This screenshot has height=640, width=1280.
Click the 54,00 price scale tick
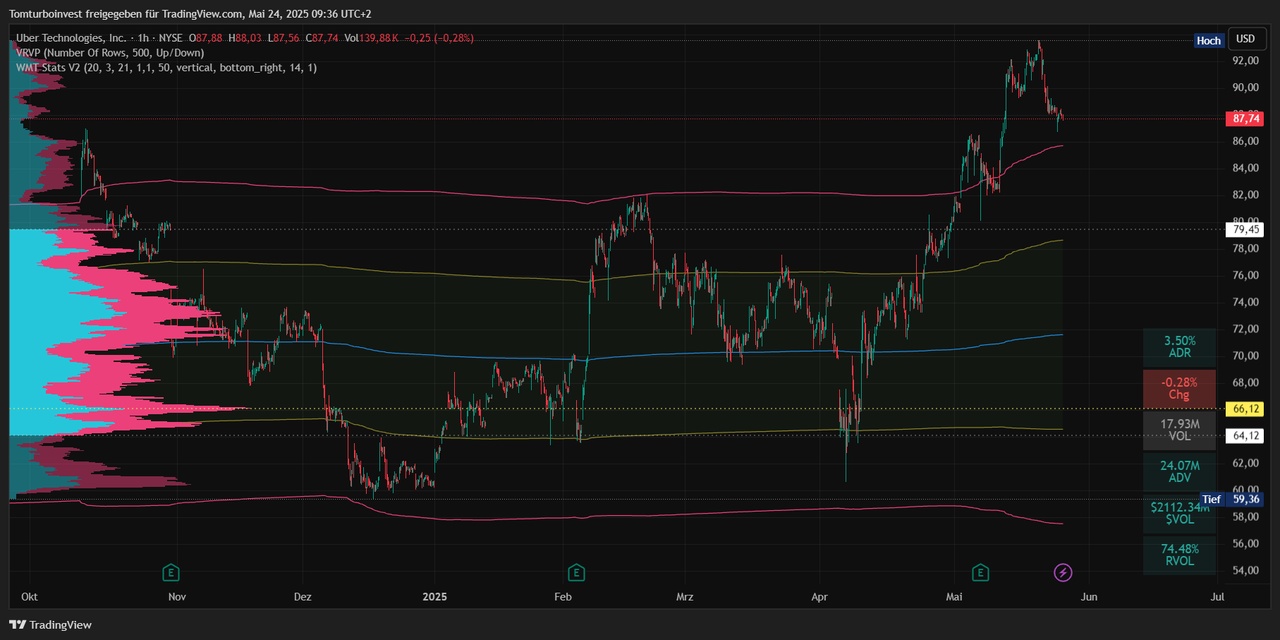(x=1245, y=570)
